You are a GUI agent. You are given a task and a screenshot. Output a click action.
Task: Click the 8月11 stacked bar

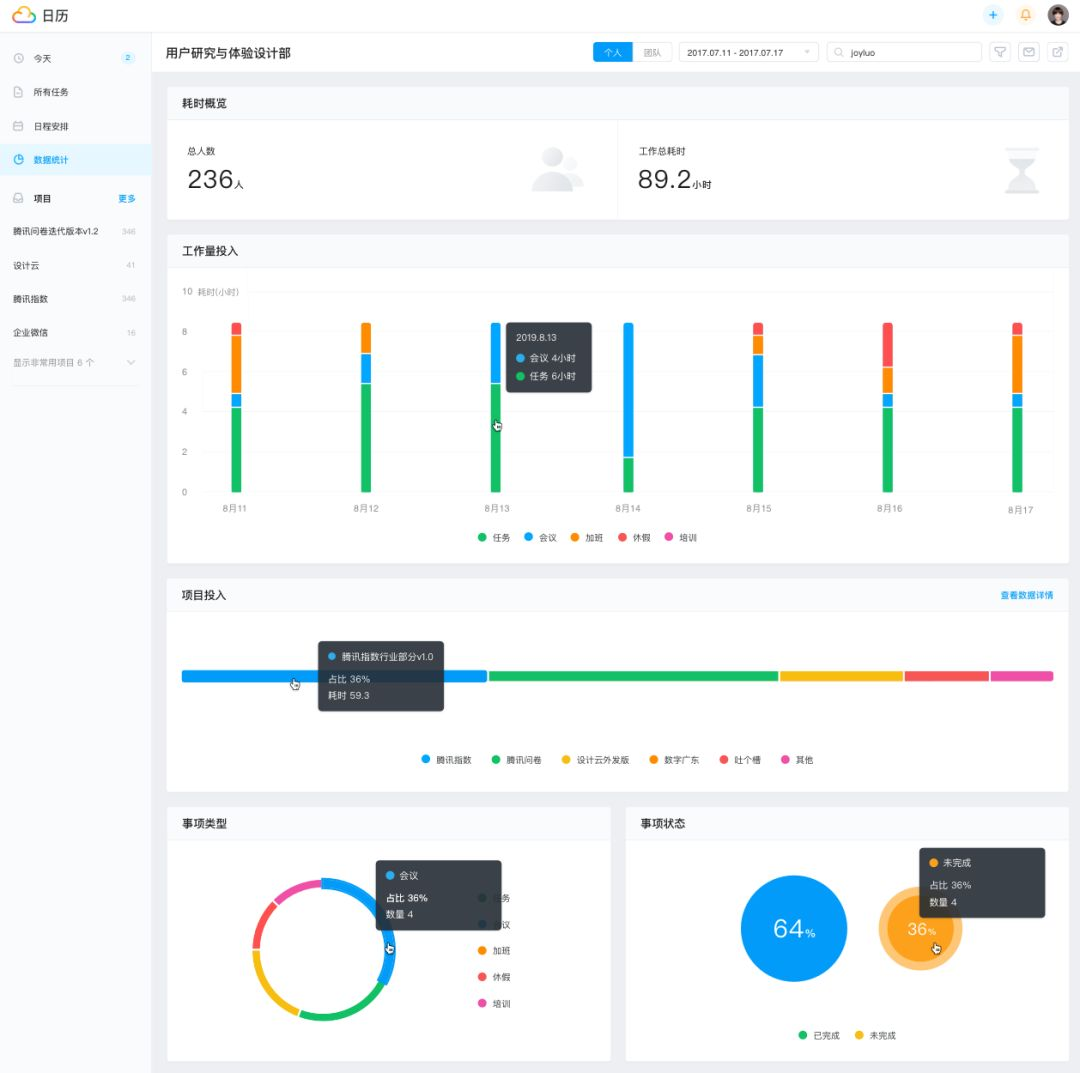236,407
